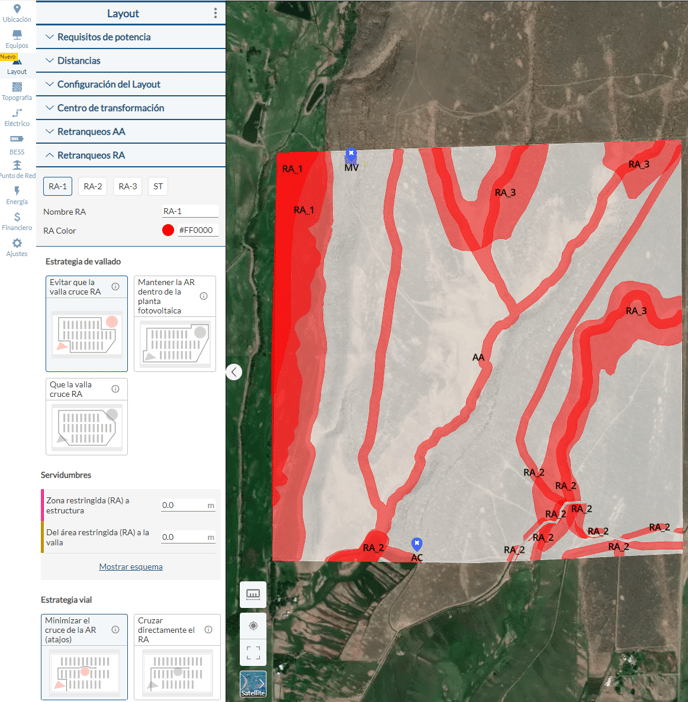Open the Topografía section in sidebar
688x702 pixels.
pos(17,91)
